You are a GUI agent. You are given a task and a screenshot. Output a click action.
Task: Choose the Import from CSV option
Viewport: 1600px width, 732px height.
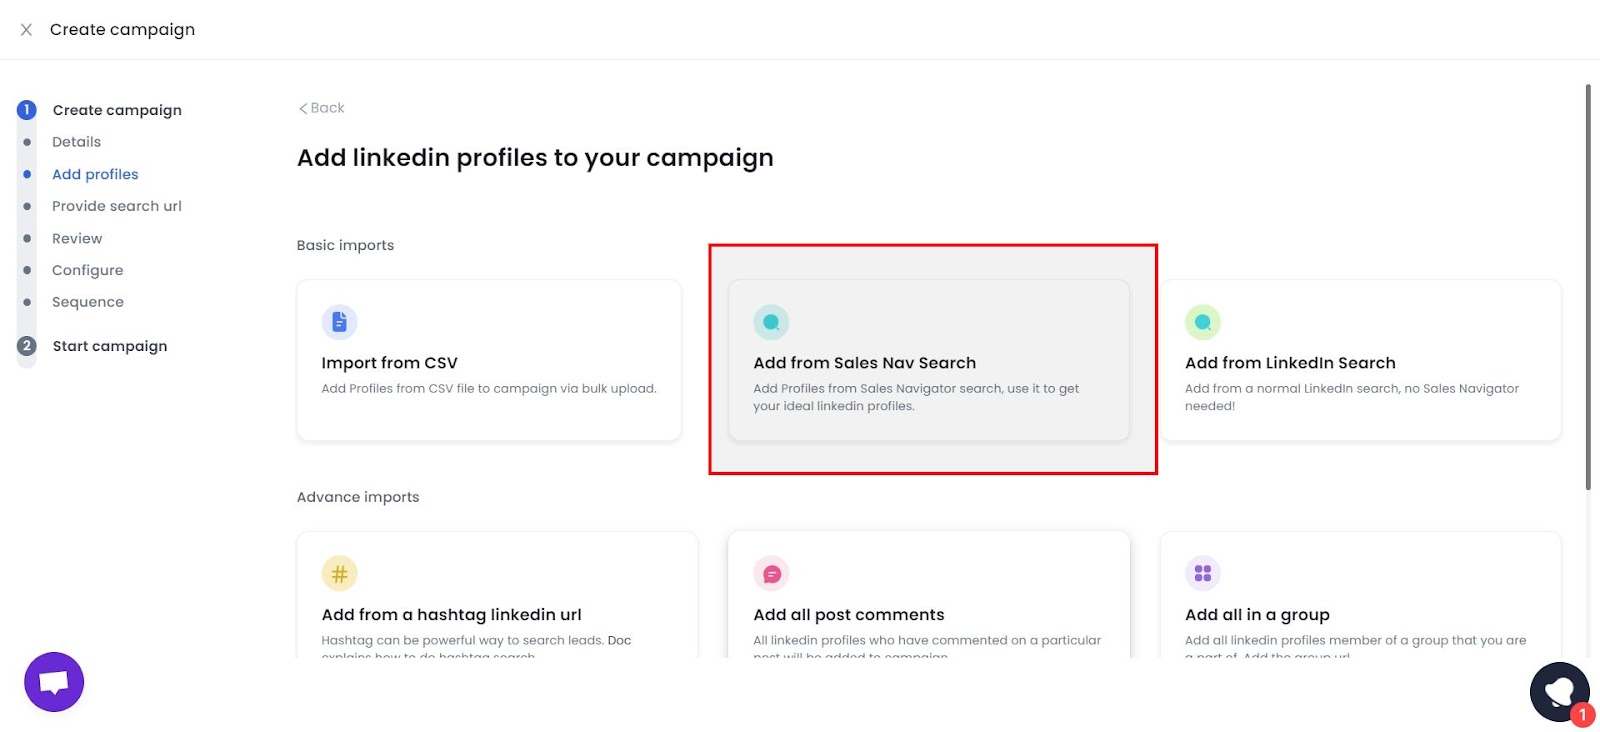[489, 360]
